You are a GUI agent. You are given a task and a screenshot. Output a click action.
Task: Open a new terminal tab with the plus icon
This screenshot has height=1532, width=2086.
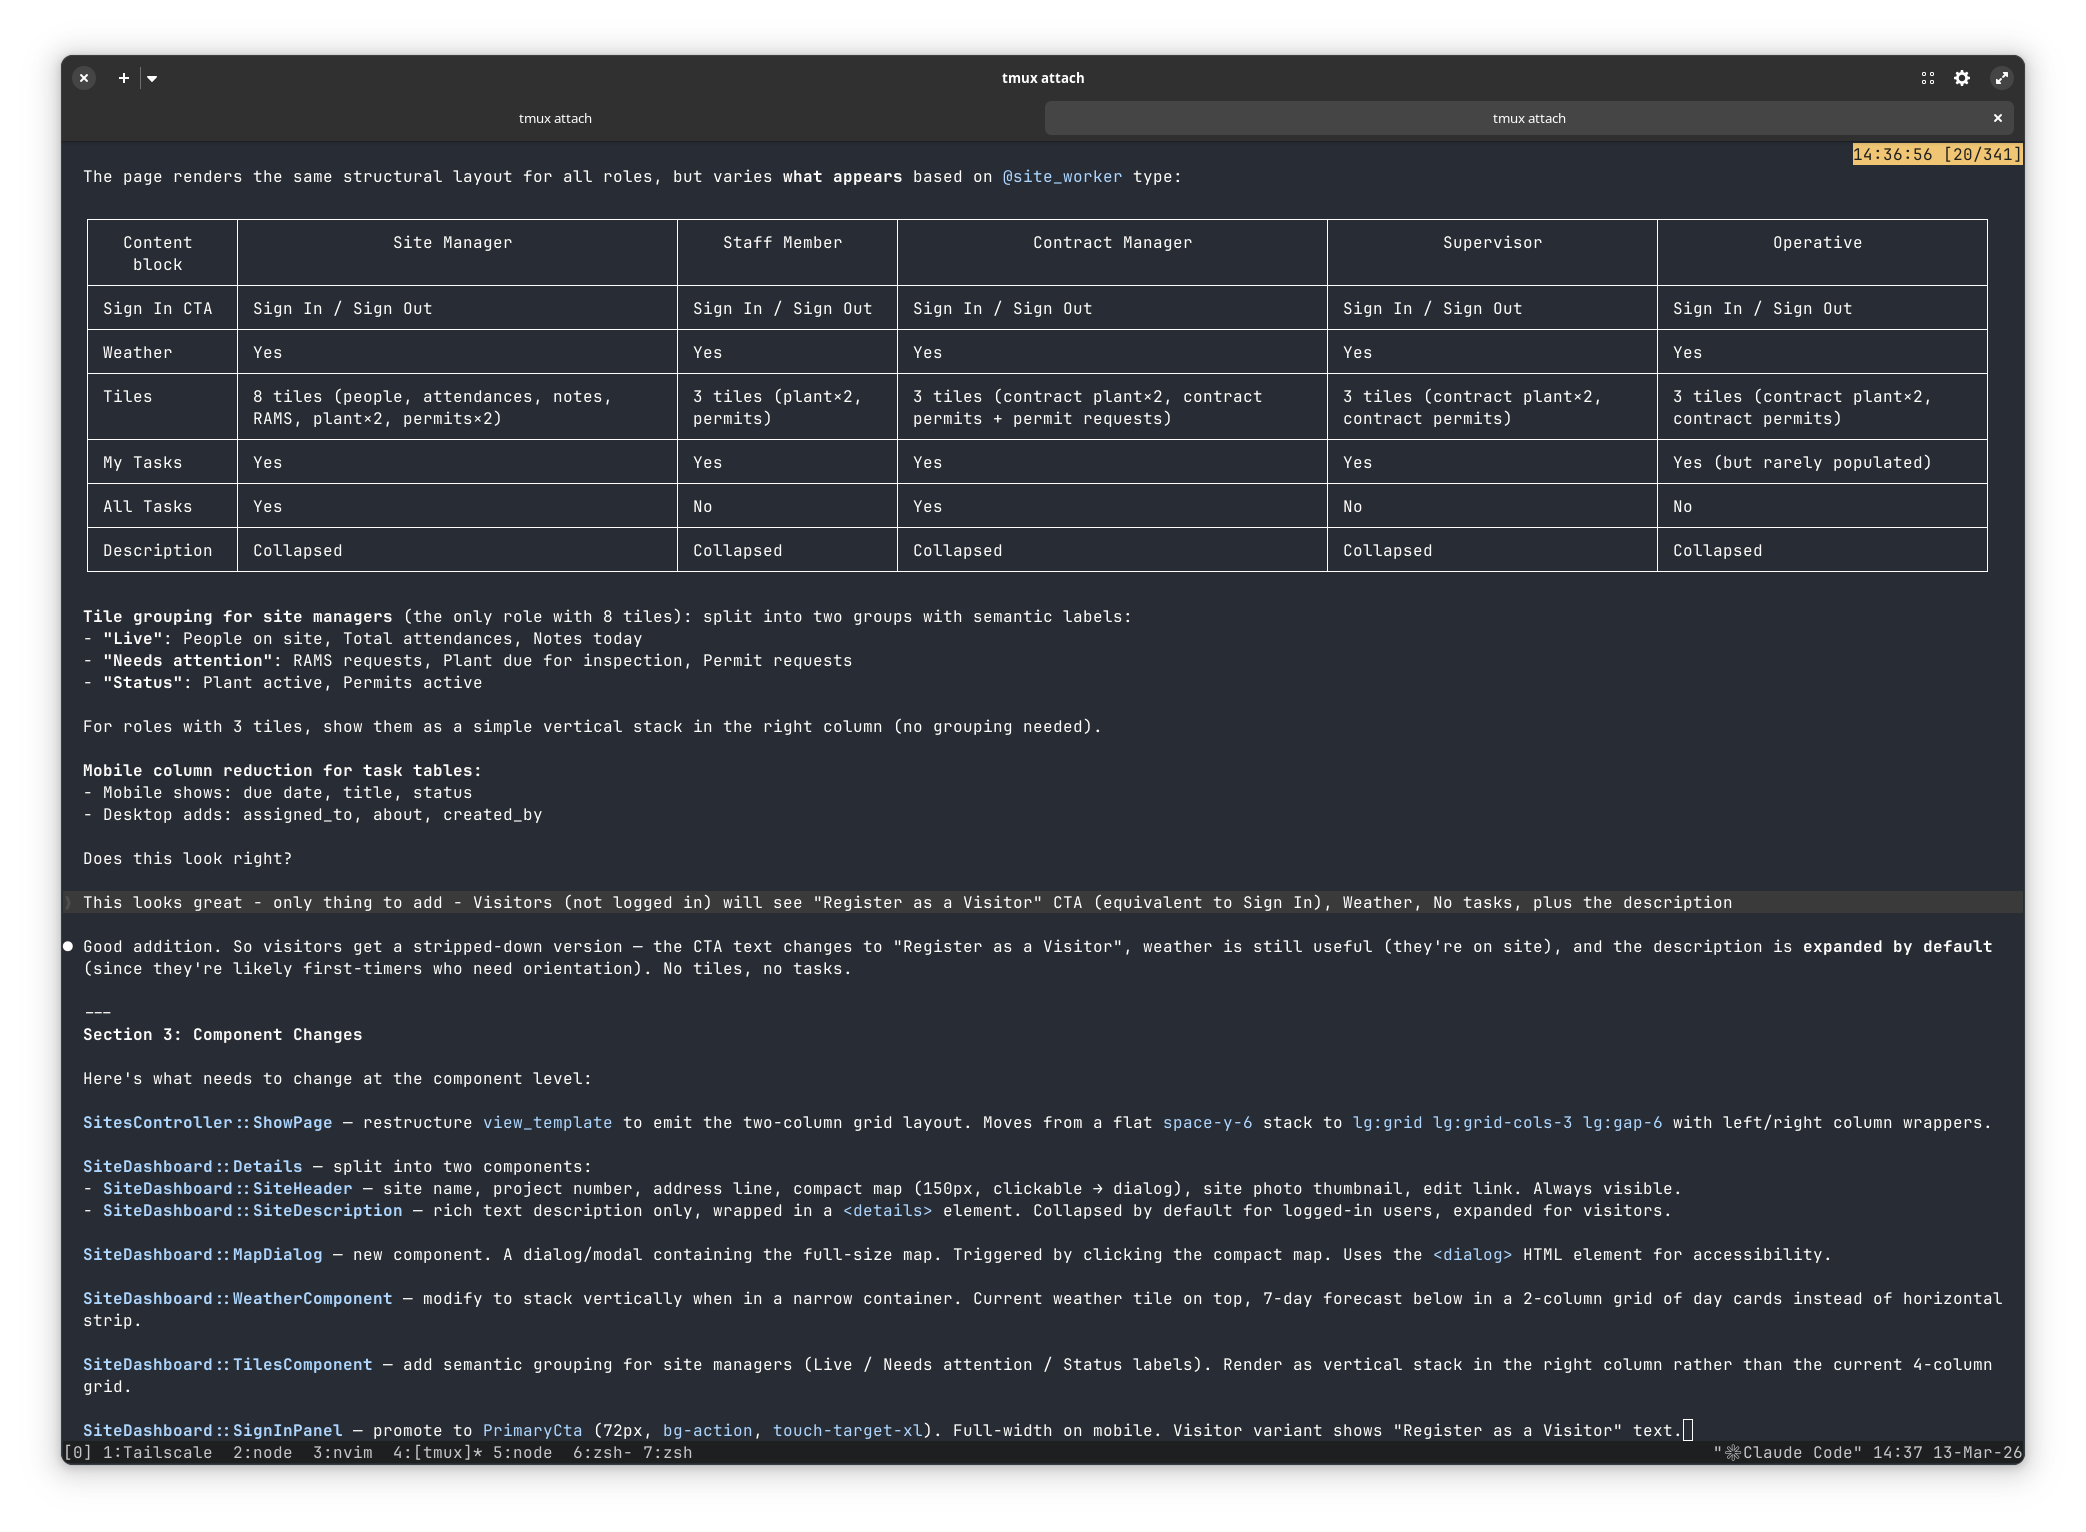[x=124, y=78]
